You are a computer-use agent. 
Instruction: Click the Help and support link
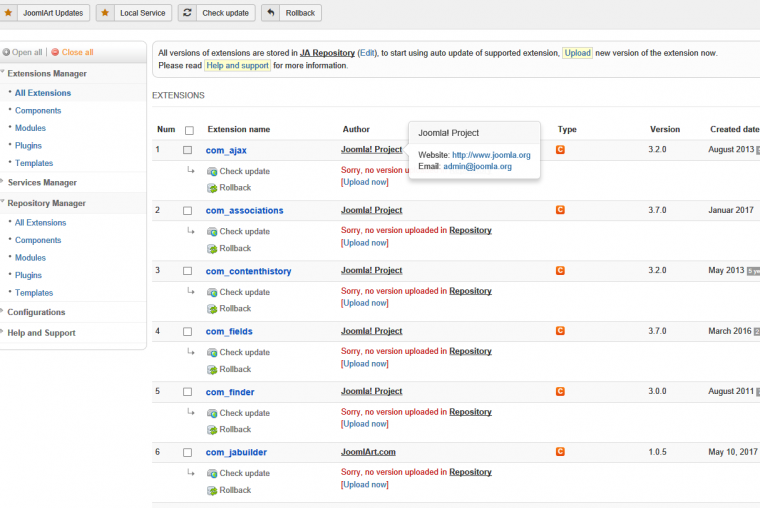click(x=237, y=65)
